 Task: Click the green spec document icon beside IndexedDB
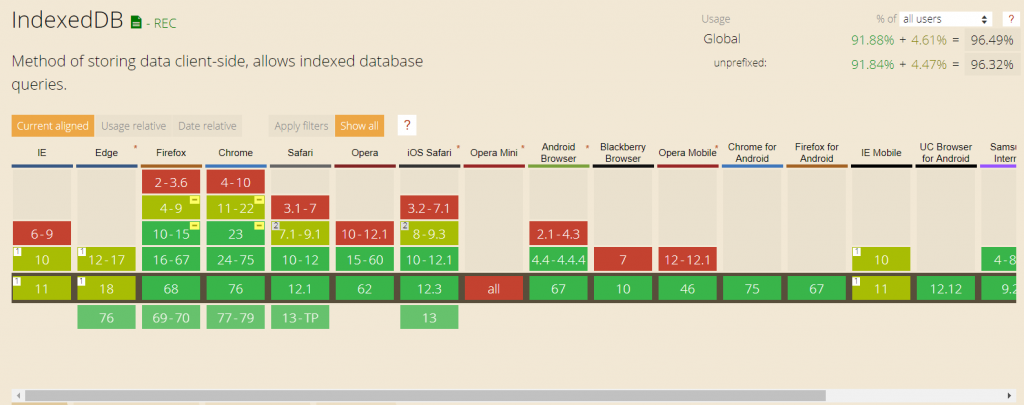click(x=136, y=22)
